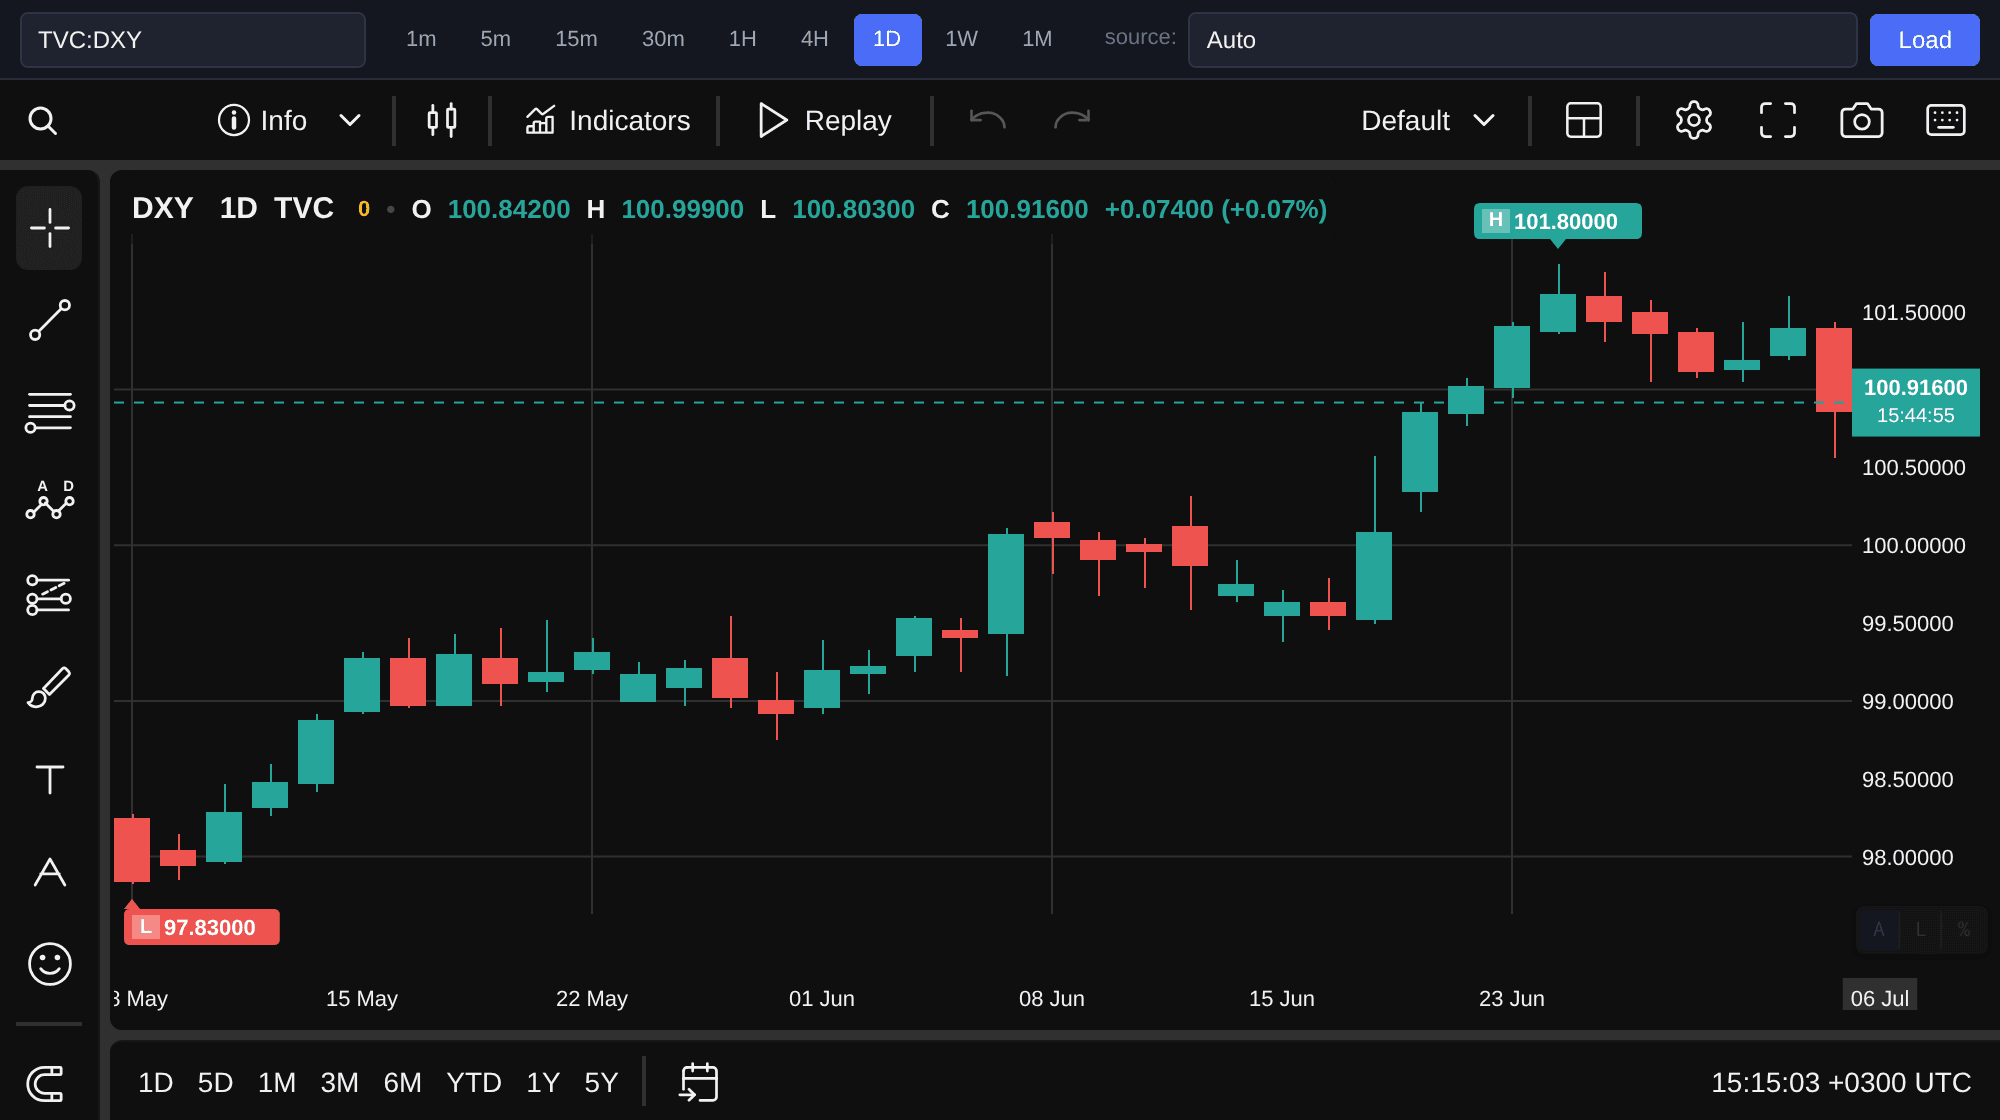The height and width of the screenshot is (1120, 2000).
Task: Open the keyboard shortcuts icon
Action: coord(1946,121)
